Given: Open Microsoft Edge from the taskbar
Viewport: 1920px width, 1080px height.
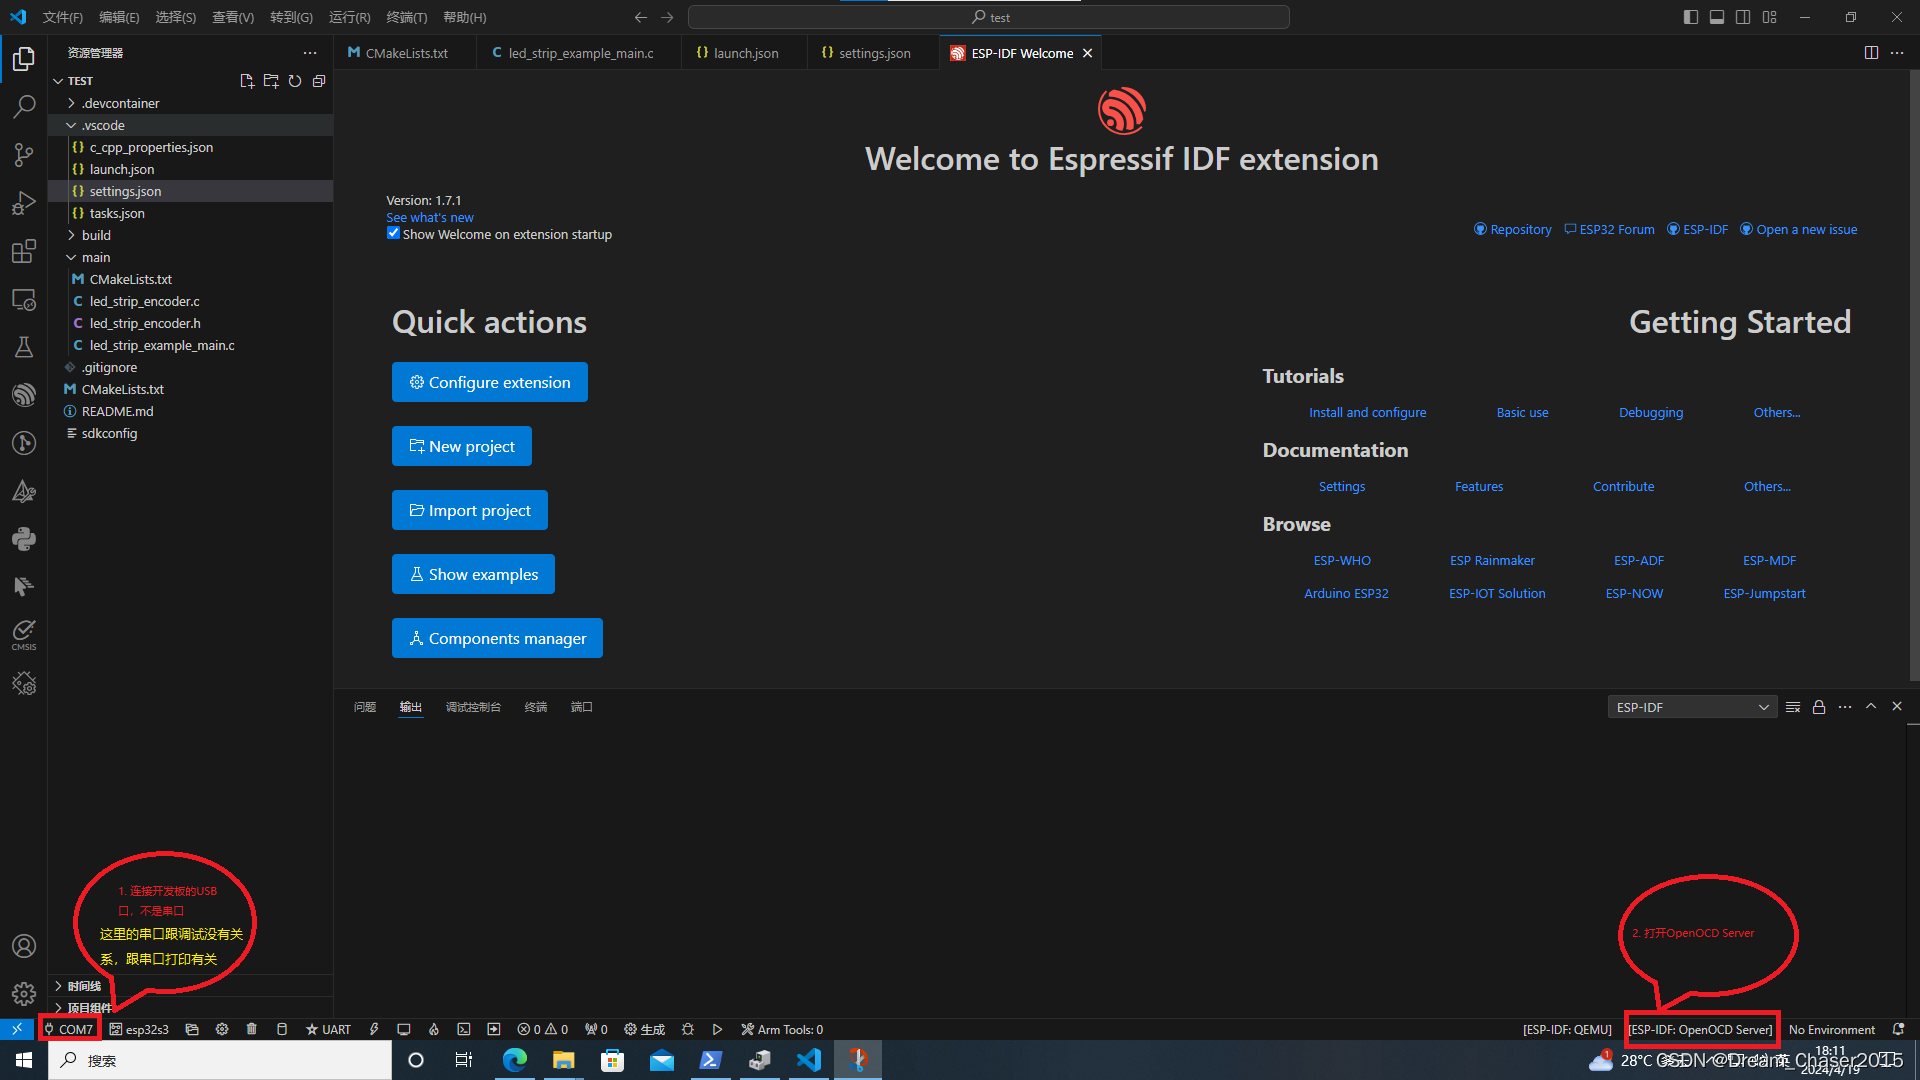Looking at the screenshot, I should pyautogui.click(x=515, y=1060).
